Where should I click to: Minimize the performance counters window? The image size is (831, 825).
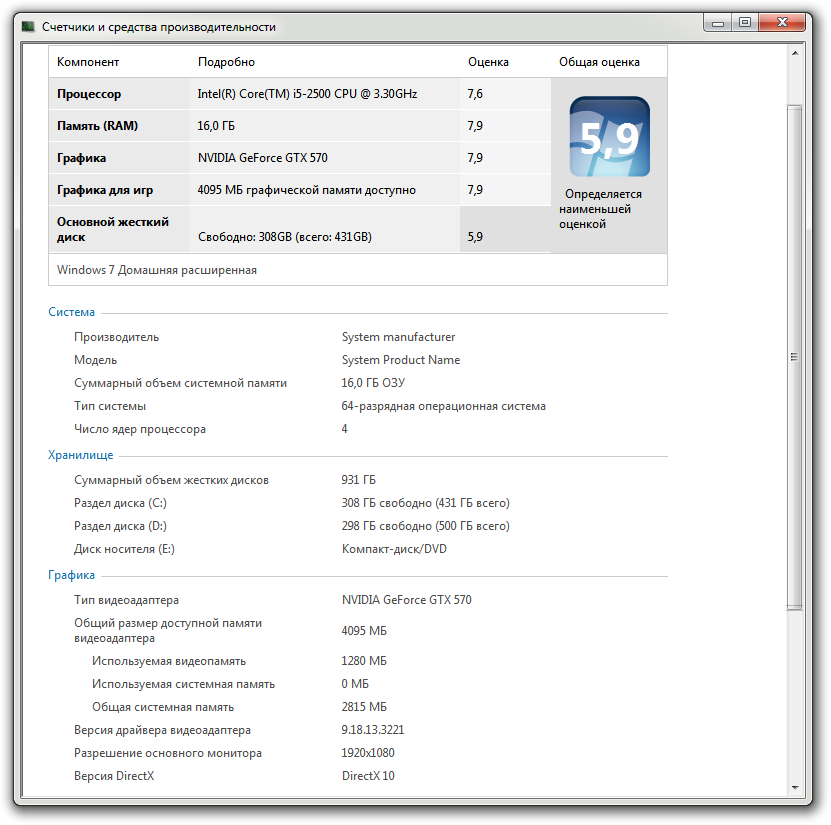pos(718,23)
